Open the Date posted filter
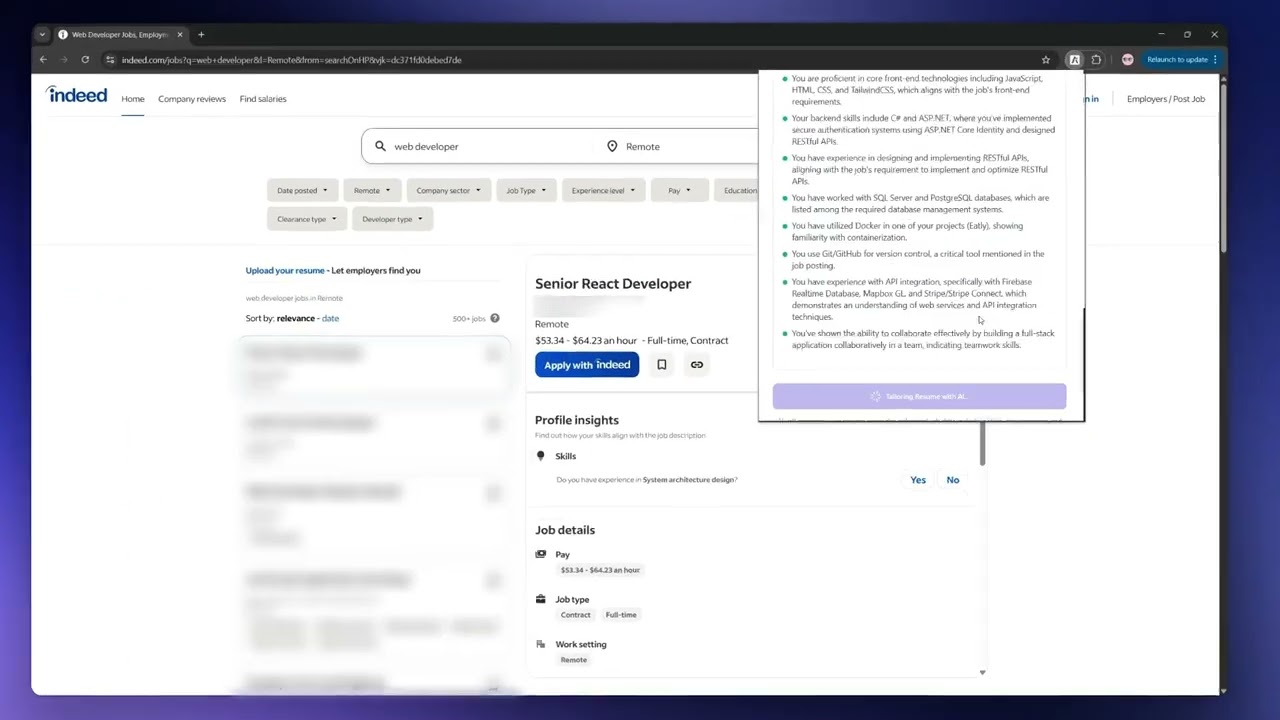This screenshot has width=1280, height=720. [x=302, y=190]
